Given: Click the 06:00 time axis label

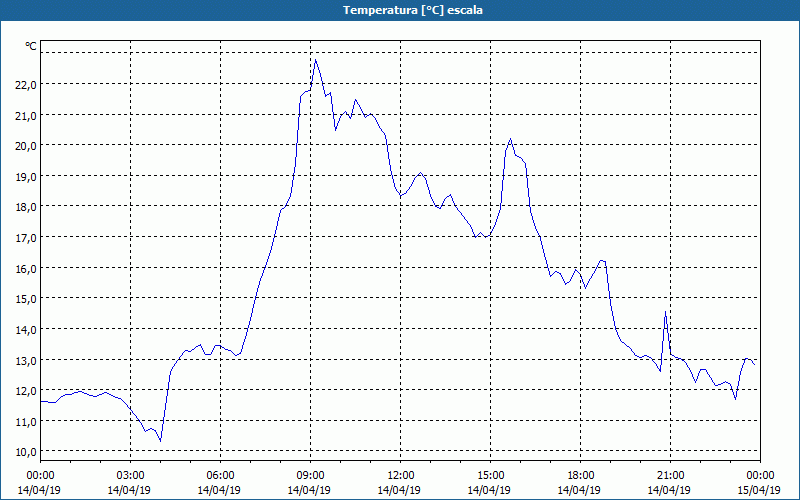Looking at the screenshot, I should [221, 476].
